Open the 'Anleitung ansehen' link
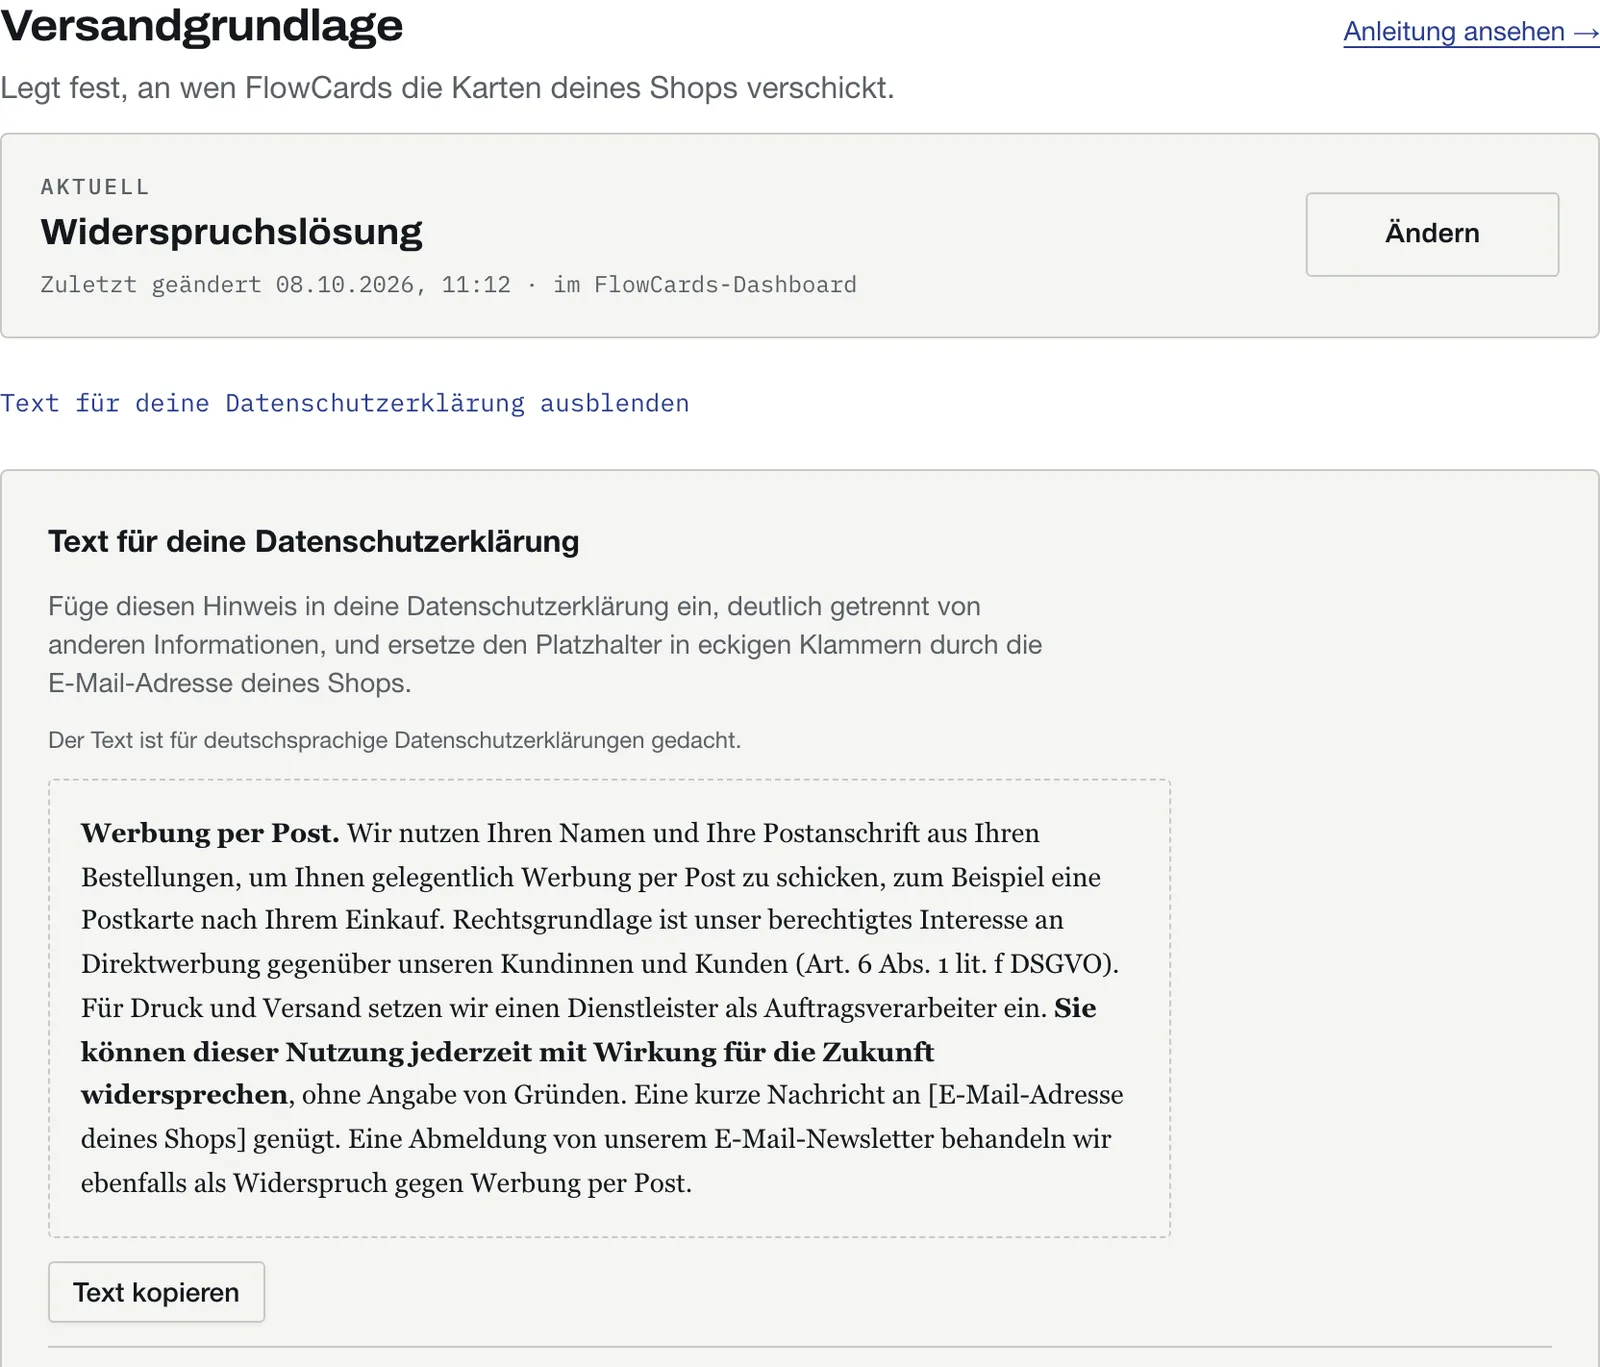 tap(1471, 32)
